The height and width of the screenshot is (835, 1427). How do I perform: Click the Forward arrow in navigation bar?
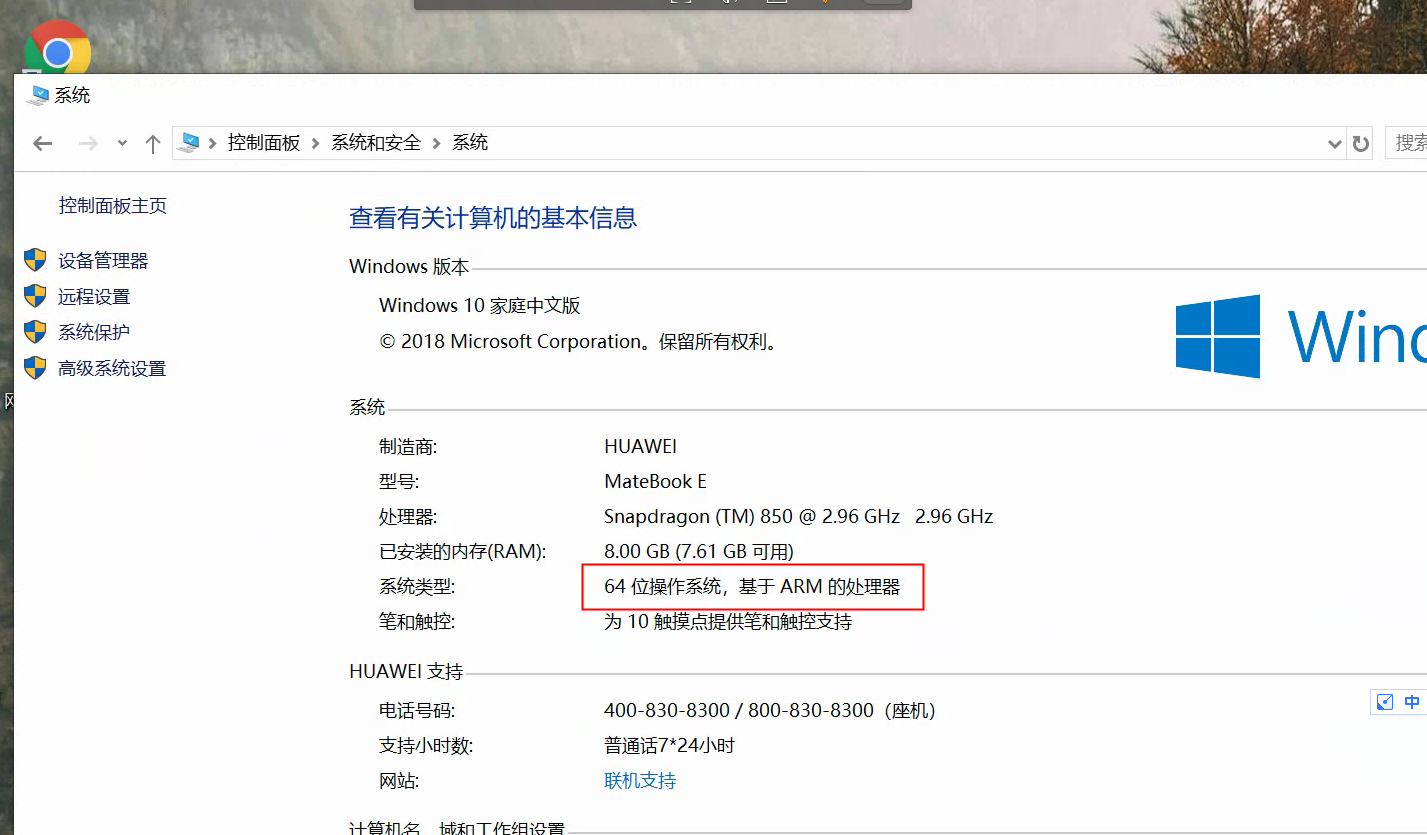(89, 143)
